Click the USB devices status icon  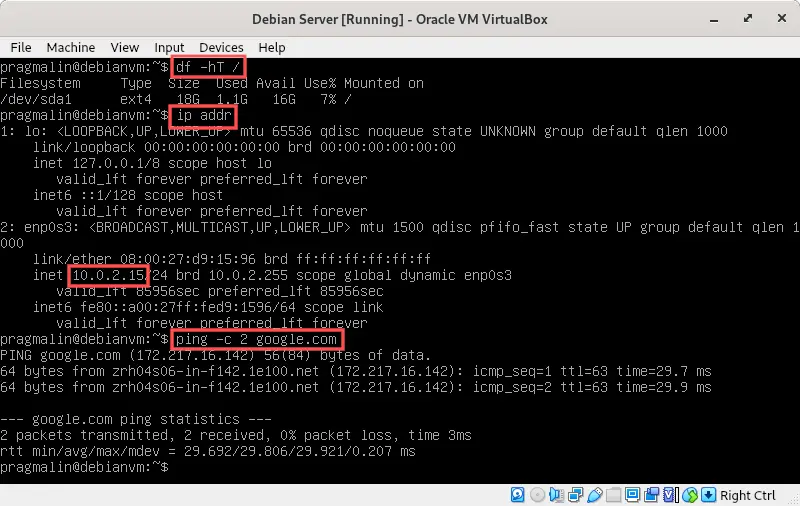pyautogui.click(x=594, y=495)
